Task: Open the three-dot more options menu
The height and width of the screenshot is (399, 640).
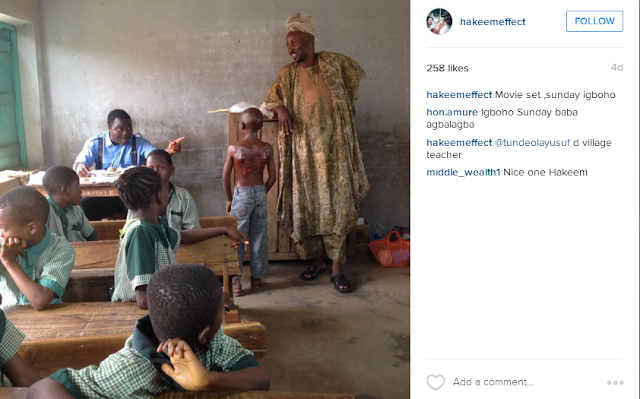Action: pyautogui.click(x=615, y=382)
